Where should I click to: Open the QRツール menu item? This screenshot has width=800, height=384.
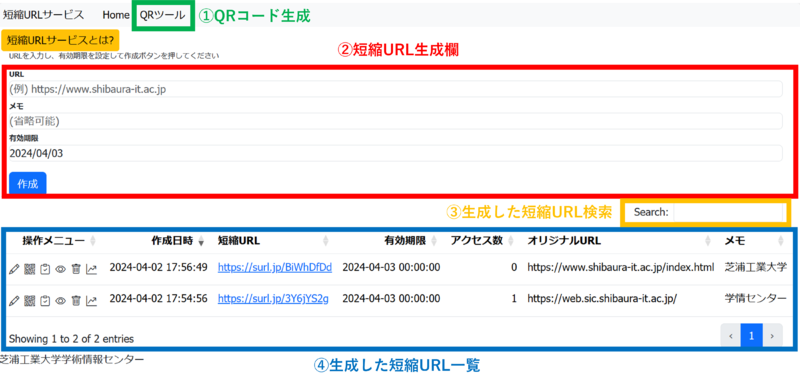[x=163, y=15]
